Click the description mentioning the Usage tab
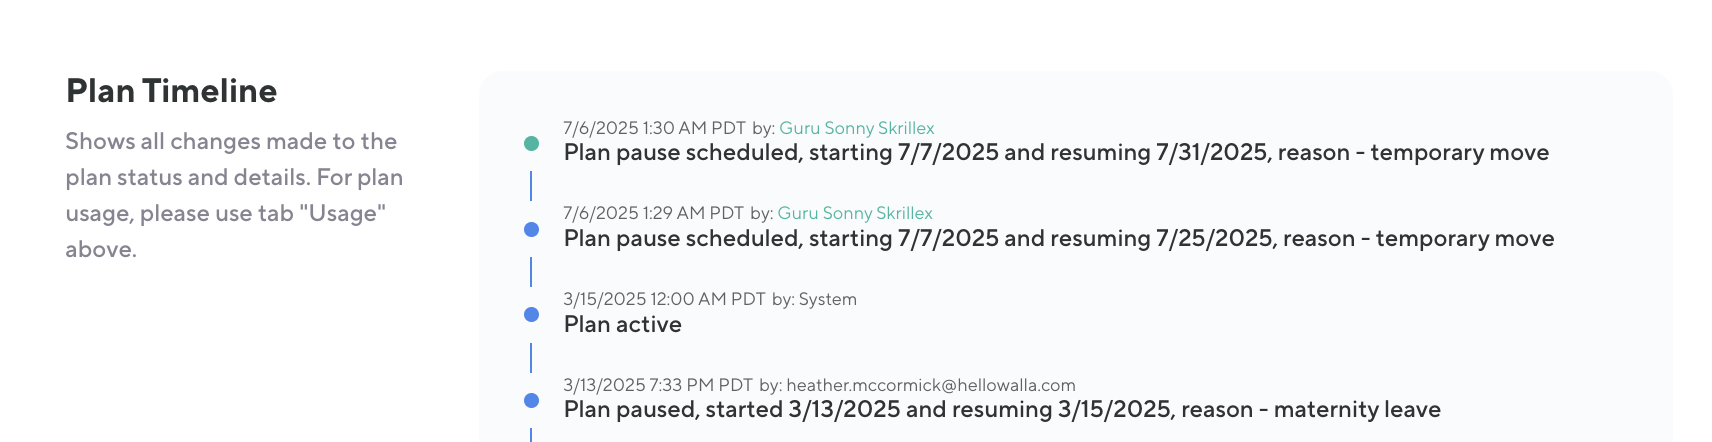The height and width of the screenshot is (442, 1712). pyautogui.click(x=234, y=195)
